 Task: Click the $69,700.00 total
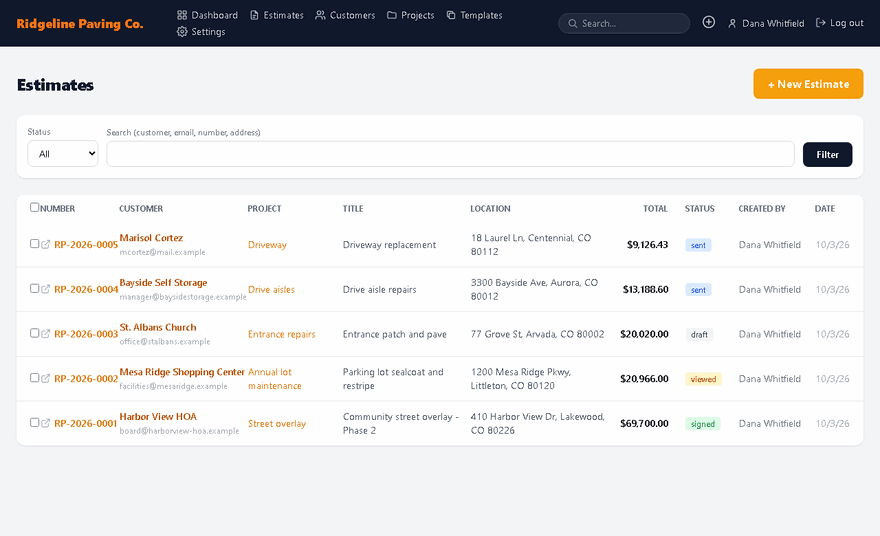click(644, 424)
